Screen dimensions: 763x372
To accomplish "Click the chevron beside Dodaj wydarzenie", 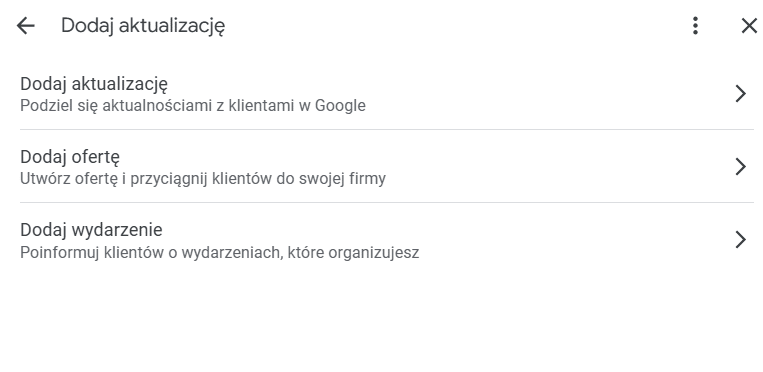I will [x=741, y=240].
